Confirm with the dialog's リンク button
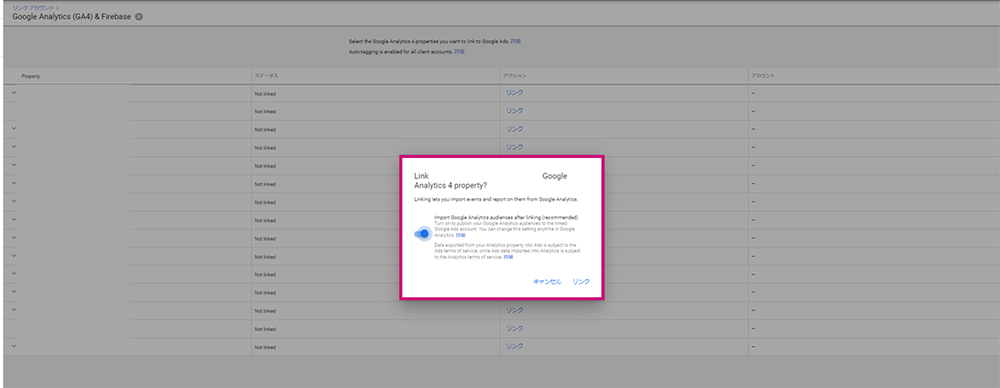This screenshot has width=1000, height=388. click(581, 281)
